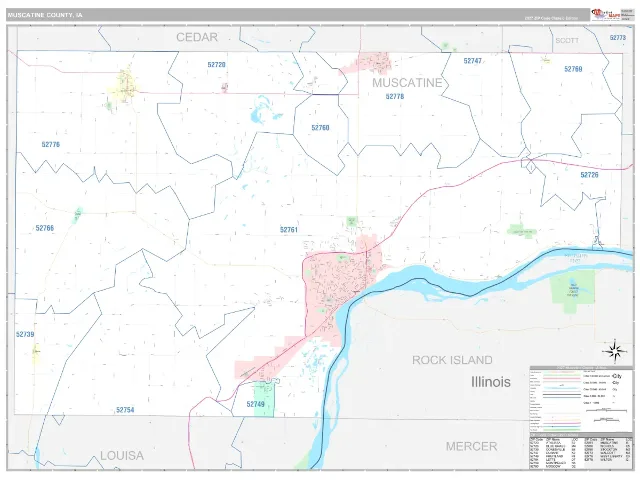Viewport: 640px width, 480px height.
Task: Click the compass rose icon
Action: [x=614, y=351]
